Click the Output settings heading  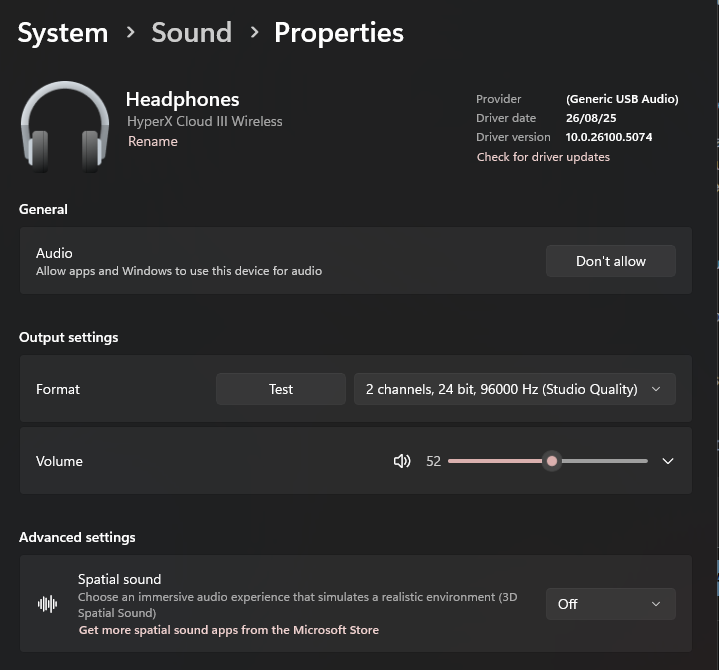[68, 338]
